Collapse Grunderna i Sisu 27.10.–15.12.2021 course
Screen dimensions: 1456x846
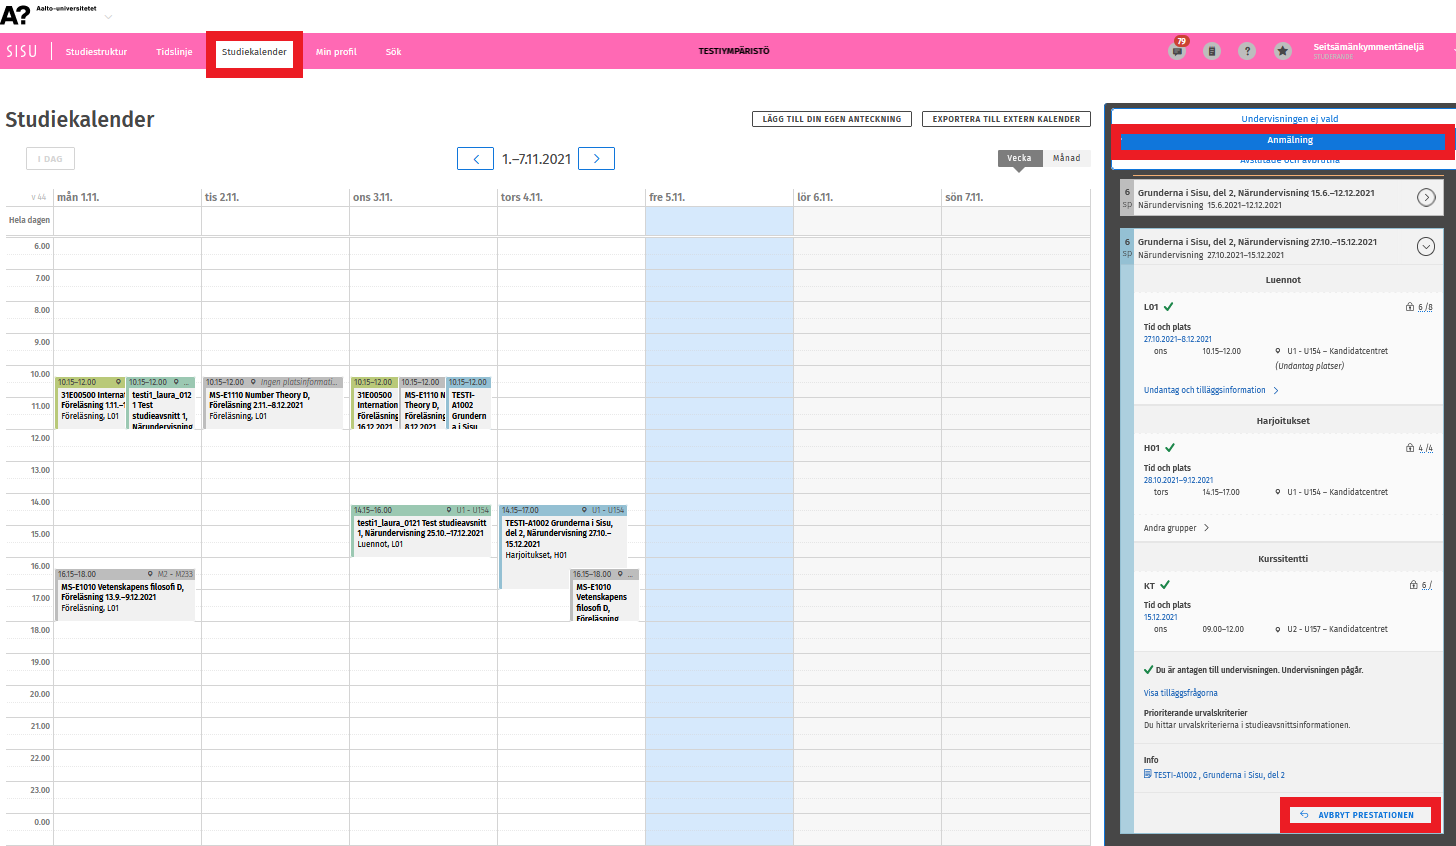pos(1426,247)
